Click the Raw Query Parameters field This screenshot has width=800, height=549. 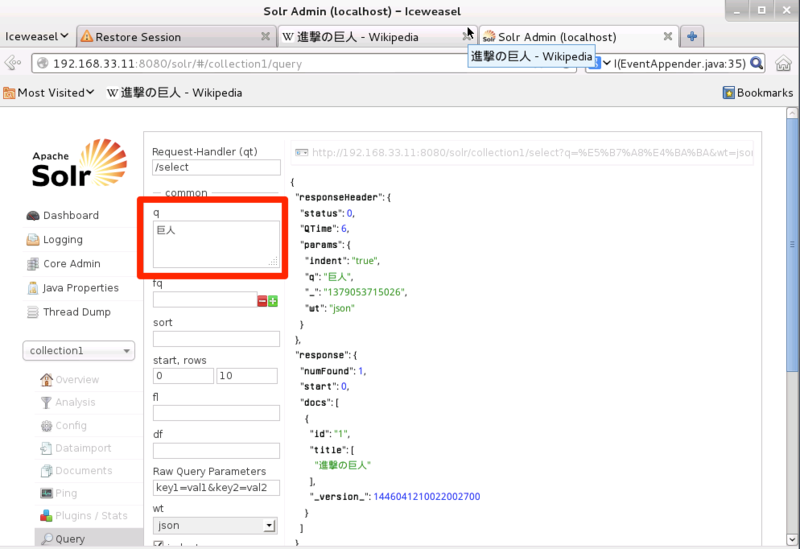coord(216,488)
